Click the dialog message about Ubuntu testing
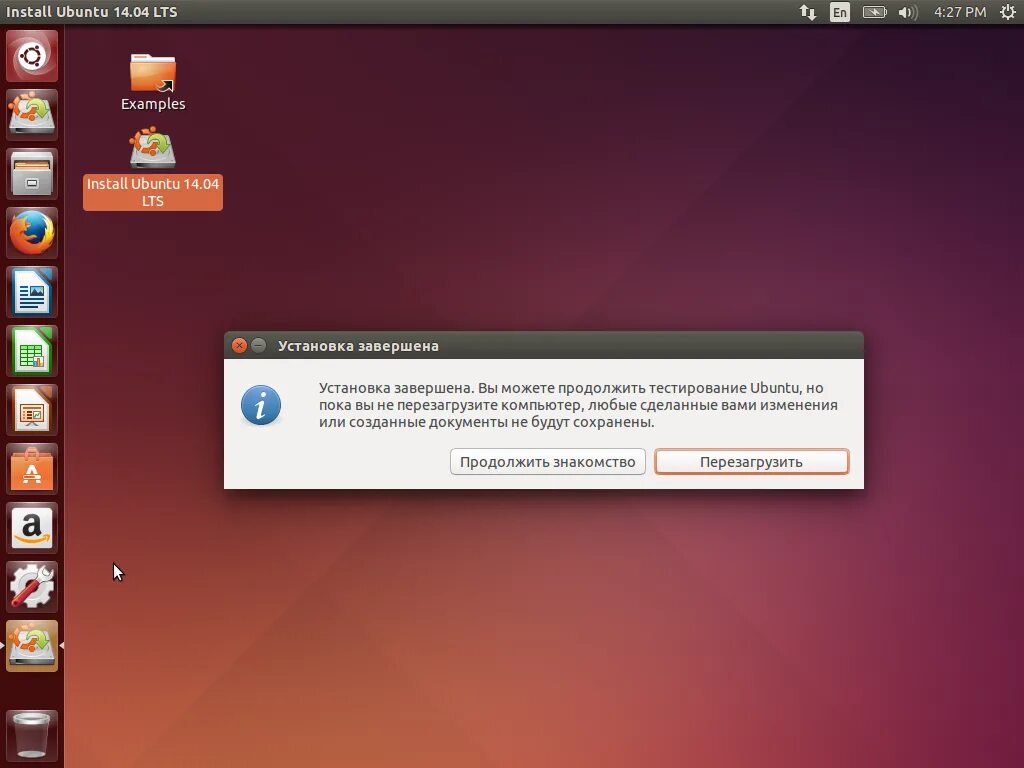The width and height of the screenshot is (1024, 768). (578, 405)
